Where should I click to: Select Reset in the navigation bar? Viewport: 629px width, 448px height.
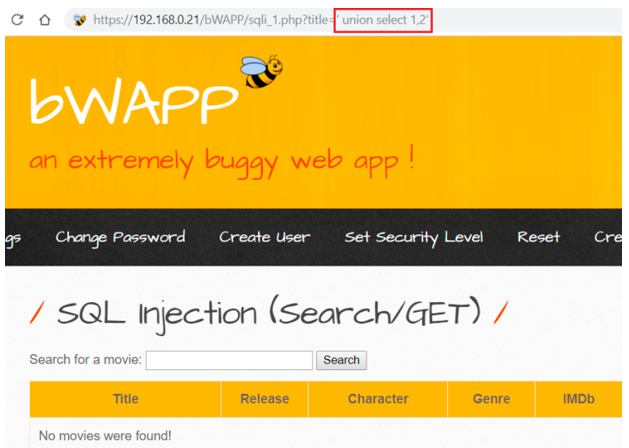click(538, 237)
